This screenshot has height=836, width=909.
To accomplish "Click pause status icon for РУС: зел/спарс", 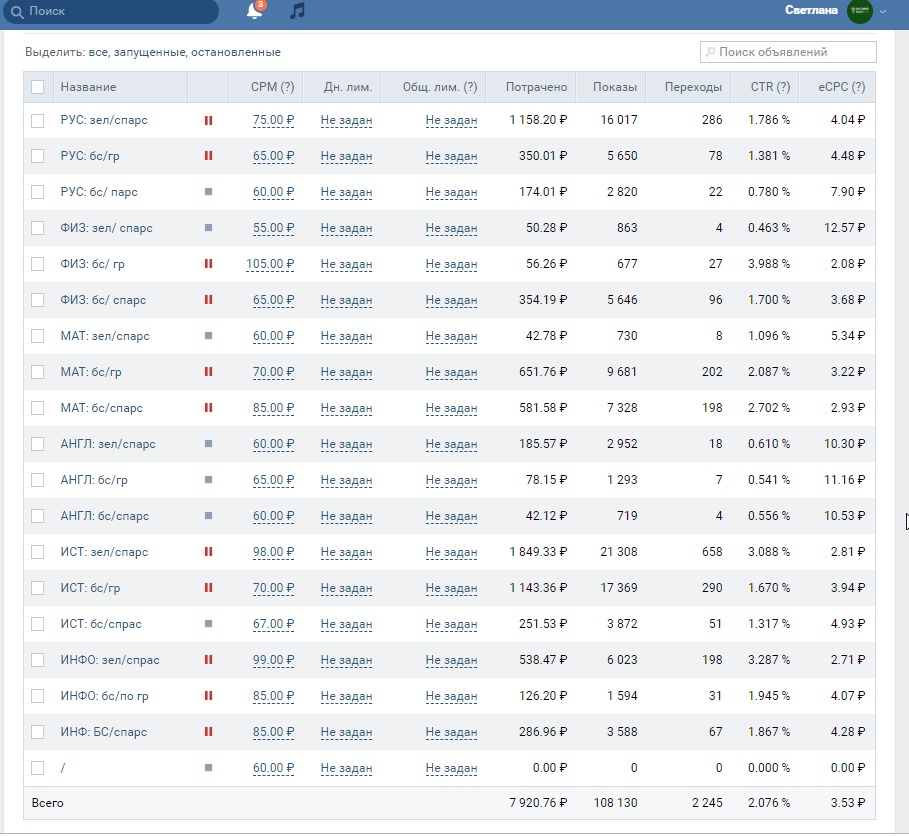I will click(x=208, y=121).
